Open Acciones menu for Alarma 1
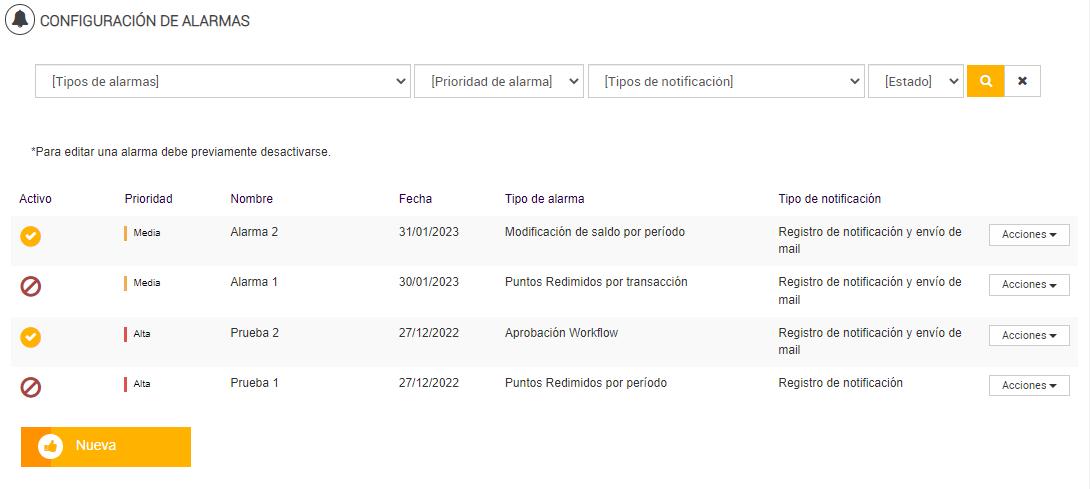 1029,285
